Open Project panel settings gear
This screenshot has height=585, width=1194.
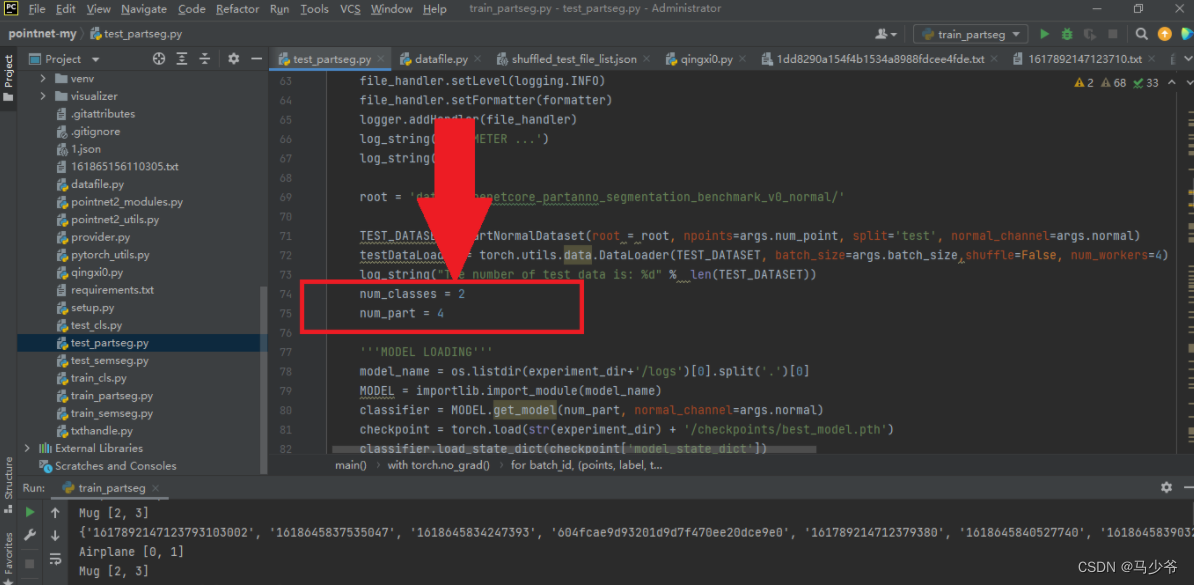pyautogui.click(x=234, y=59)
